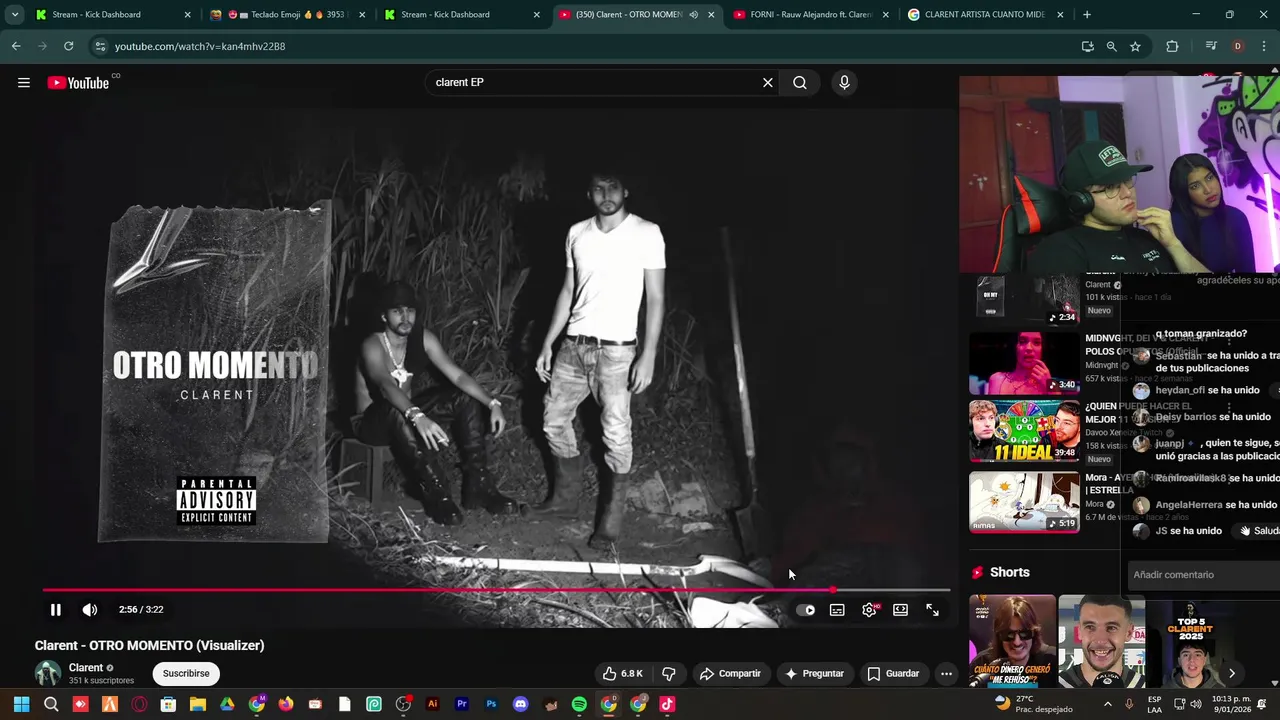Mute the Clarent tab via audio icon
Image resolution: width=1280 pixels, height=720 pixels.
point(693,15)
